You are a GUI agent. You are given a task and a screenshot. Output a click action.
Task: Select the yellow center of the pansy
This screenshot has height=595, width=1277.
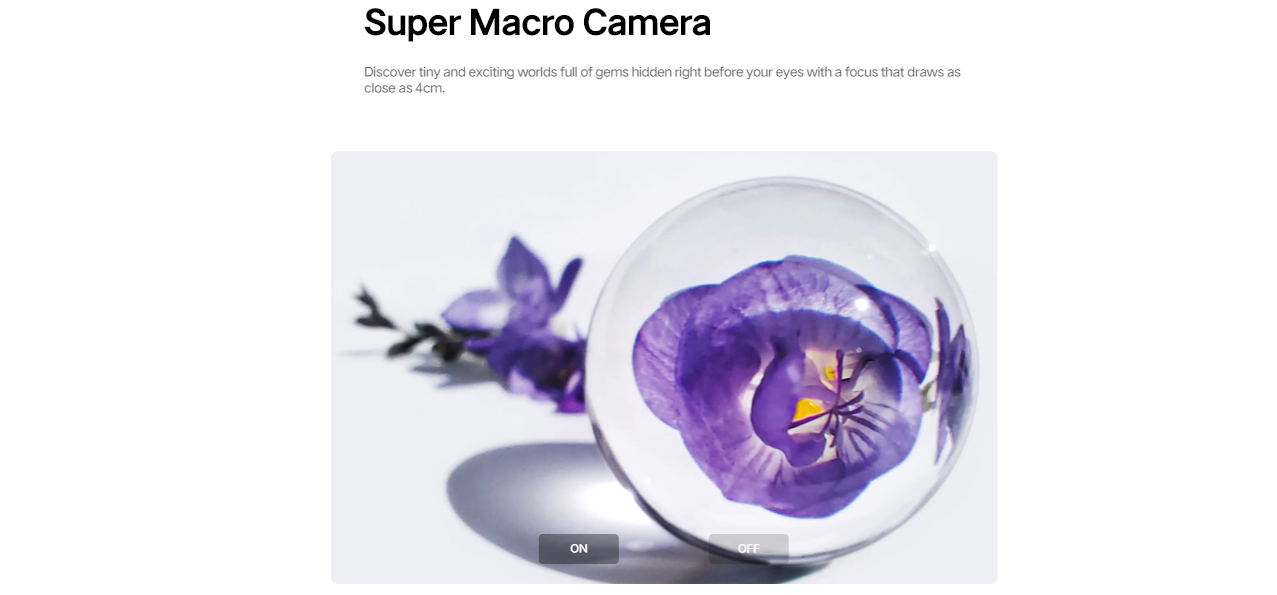pyautogui.click(x=808, y=409)
